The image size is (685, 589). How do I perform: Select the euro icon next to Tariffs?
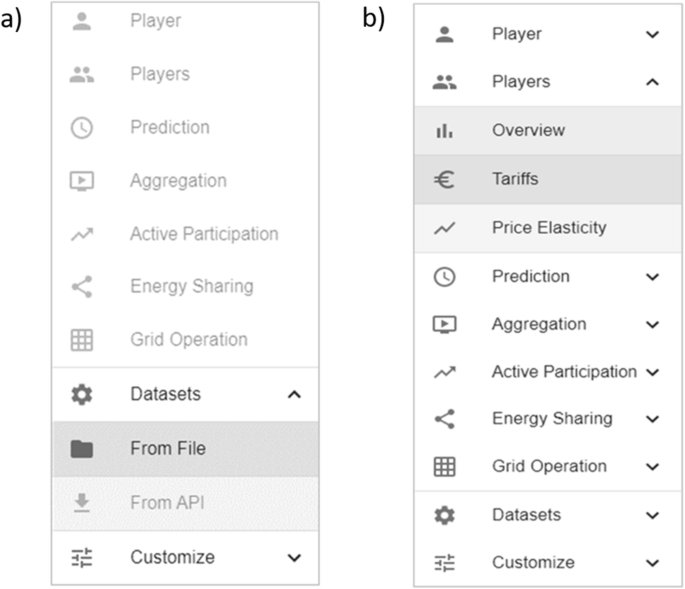coord(444,179)
